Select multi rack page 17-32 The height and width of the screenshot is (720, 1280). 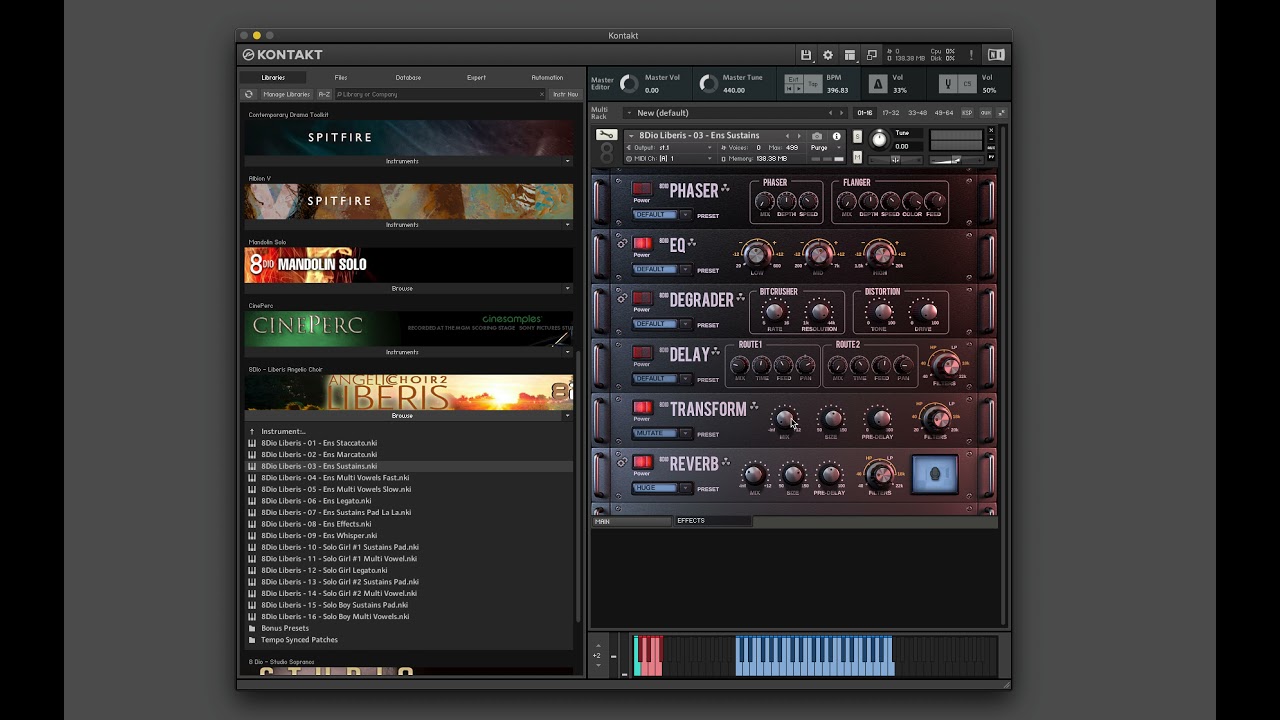click(890, 113)
